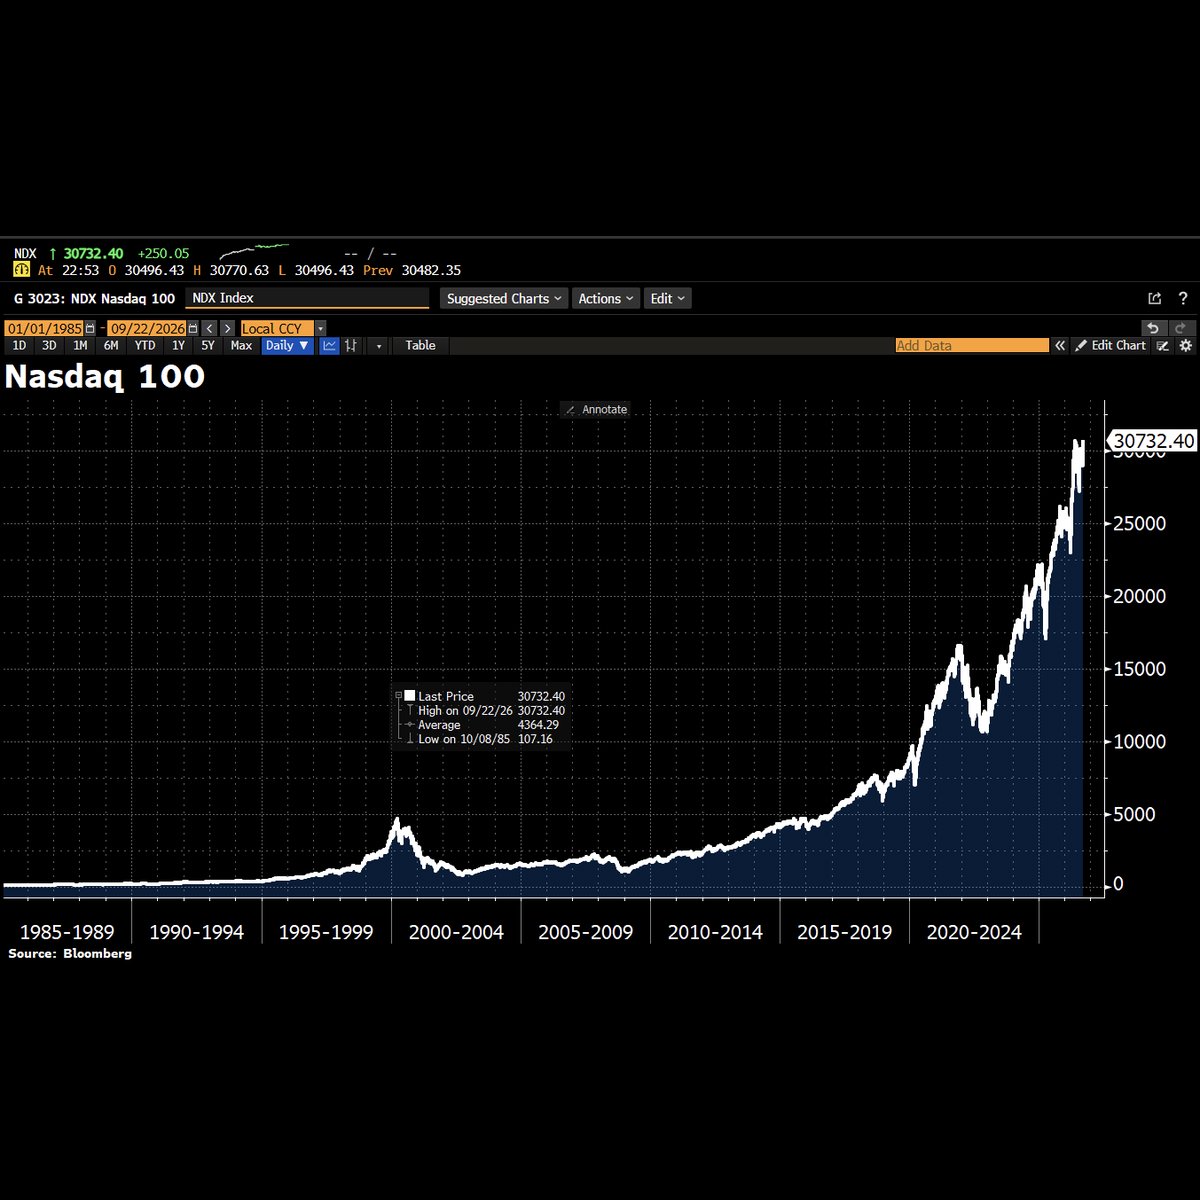Select the 1Y range tab
This screenshot has height=1200, width=1200.
[x=178, y=345]
